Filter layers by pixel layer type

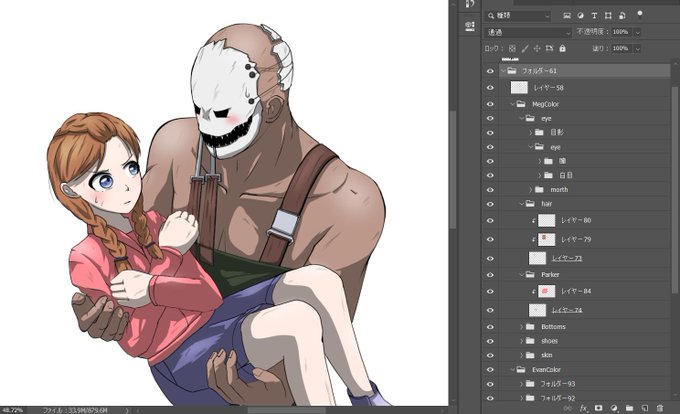[x=567, y=16]
